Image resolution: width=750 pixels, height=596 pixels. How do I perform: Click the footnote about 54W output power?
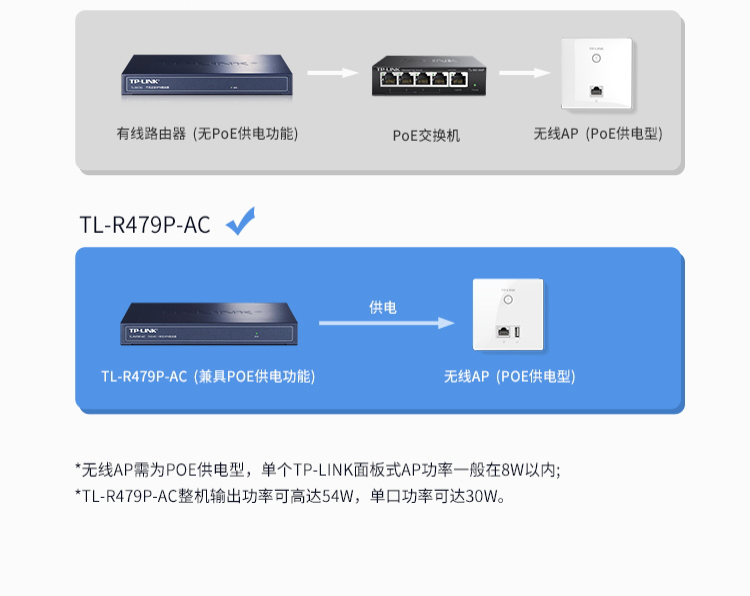tap(290, 496)
